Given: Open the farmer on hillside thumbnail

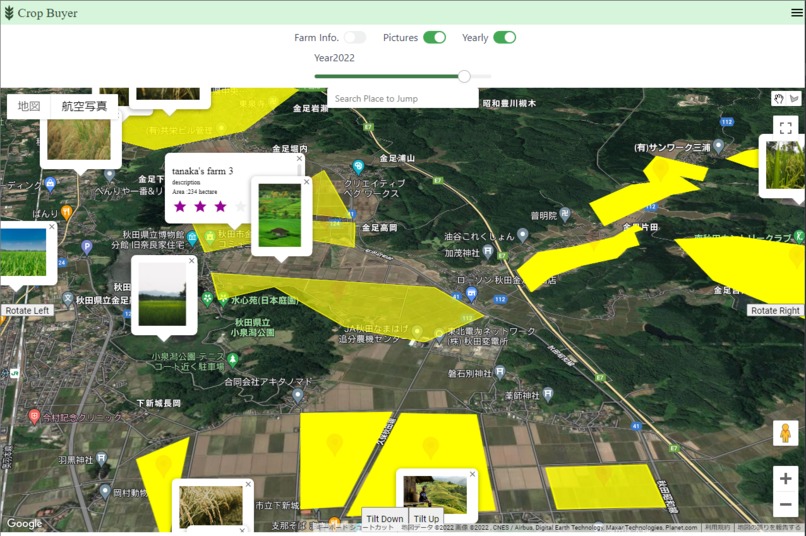Looking at the screenshot, I should point(435,495).
